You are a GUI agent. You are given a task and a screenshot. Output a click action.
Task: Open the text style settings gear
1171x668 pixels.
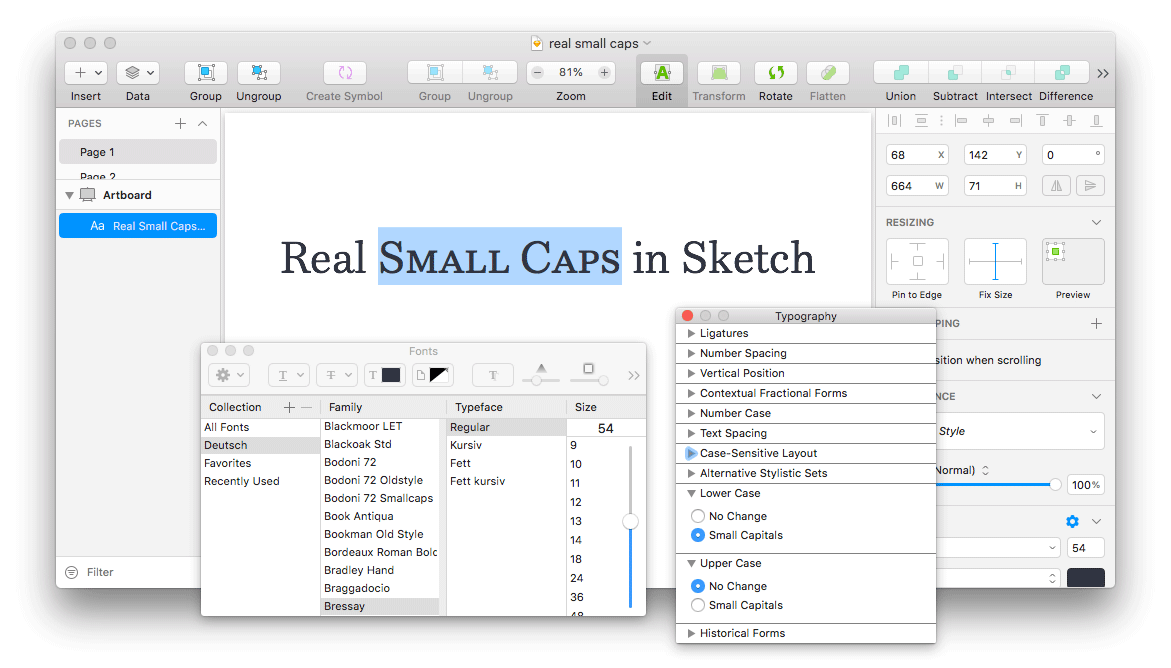tap(1072, 521)
